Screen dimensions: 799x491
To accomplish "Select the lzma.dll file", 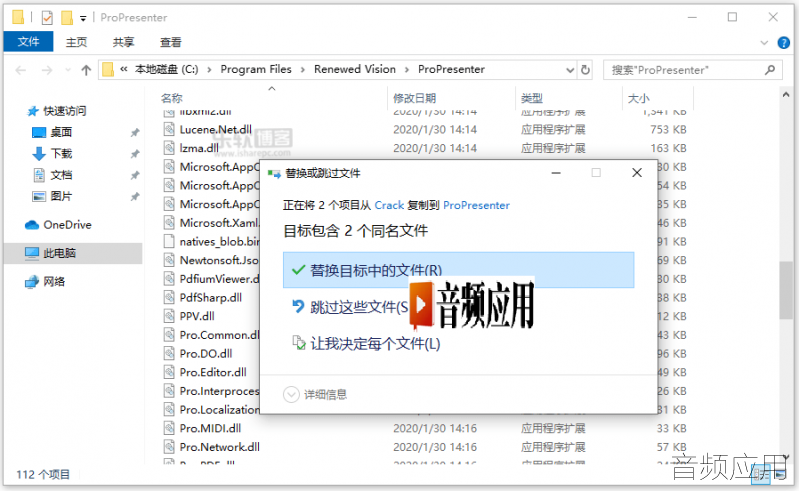I will click(x=199, y=148).
